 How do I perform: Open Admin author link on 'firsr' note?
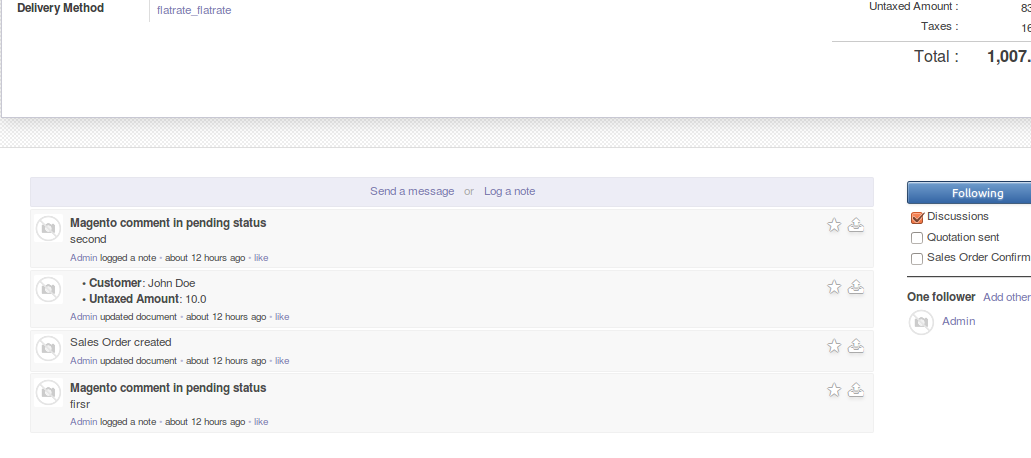84,422
